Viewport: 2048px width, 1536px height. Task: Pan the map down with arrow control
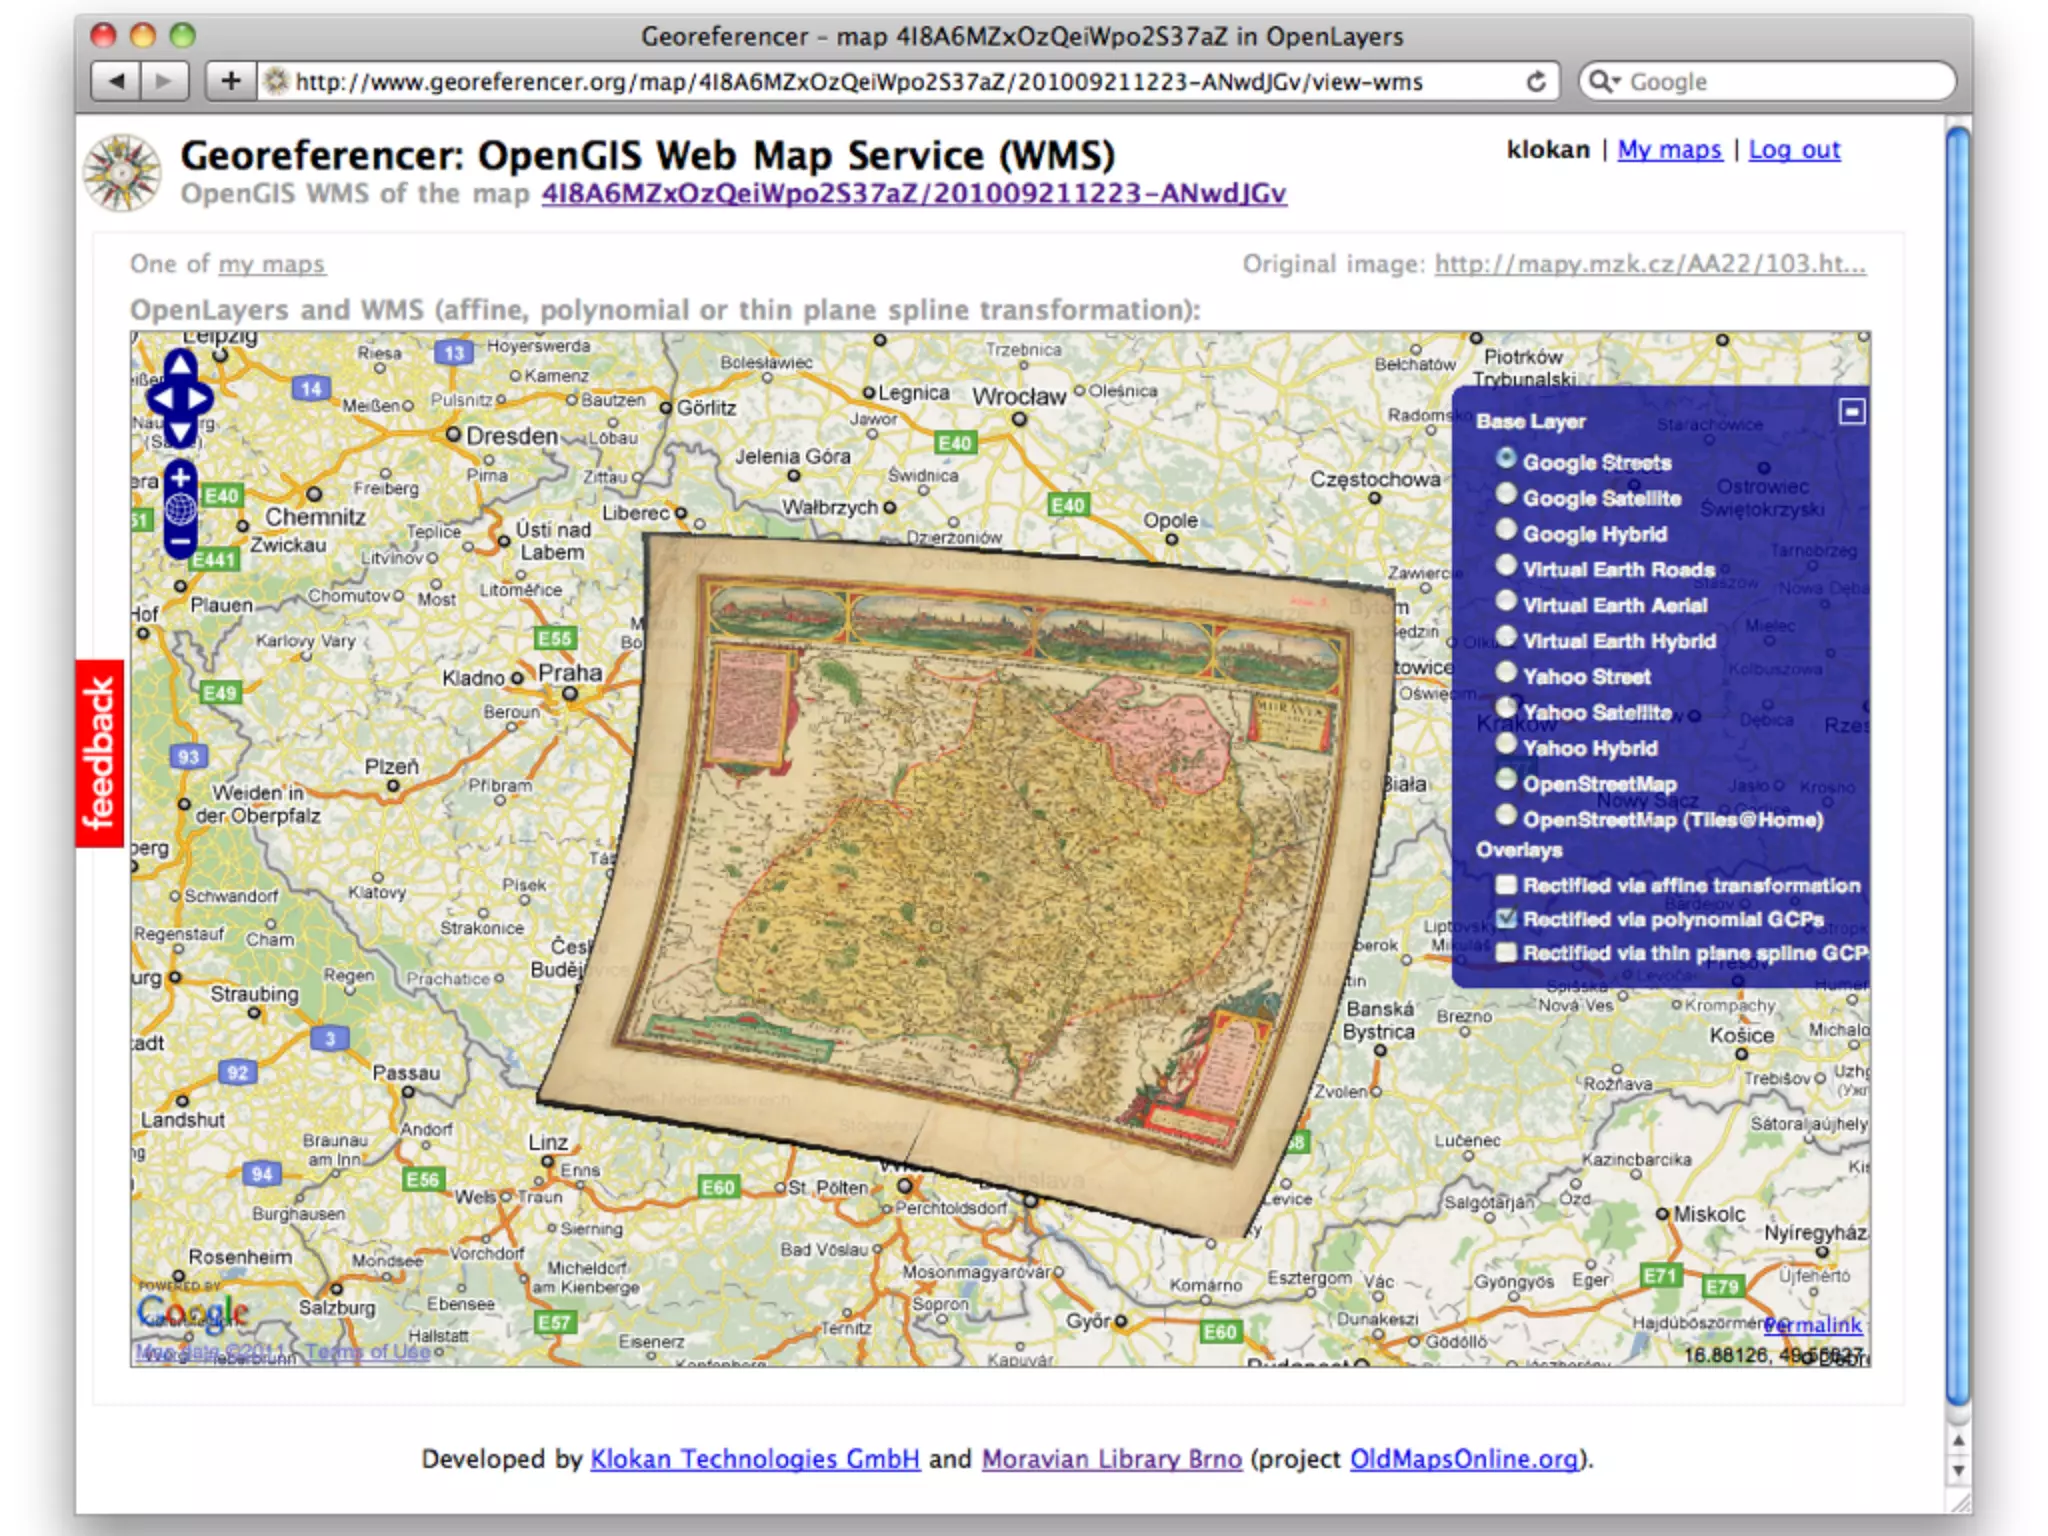[x=181, y=432]
